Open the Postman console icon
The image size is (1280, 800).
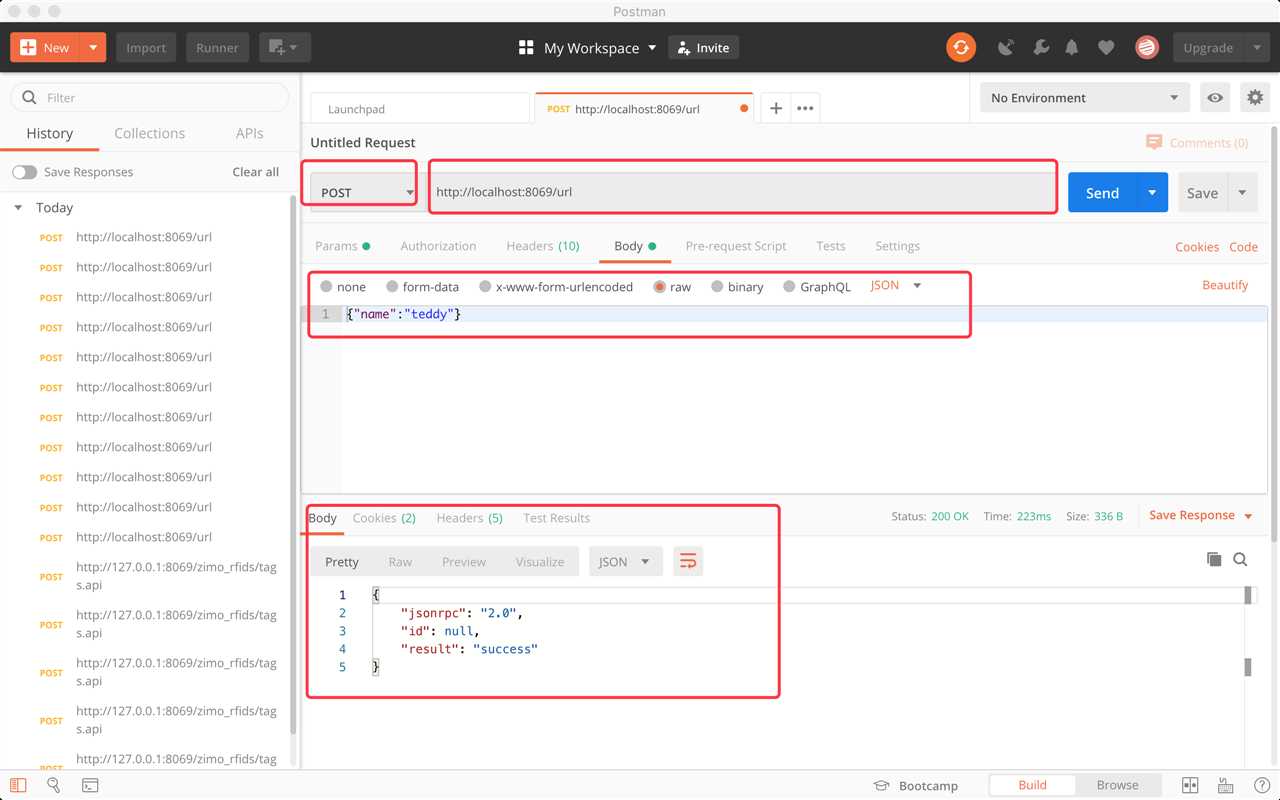(90, 786)
